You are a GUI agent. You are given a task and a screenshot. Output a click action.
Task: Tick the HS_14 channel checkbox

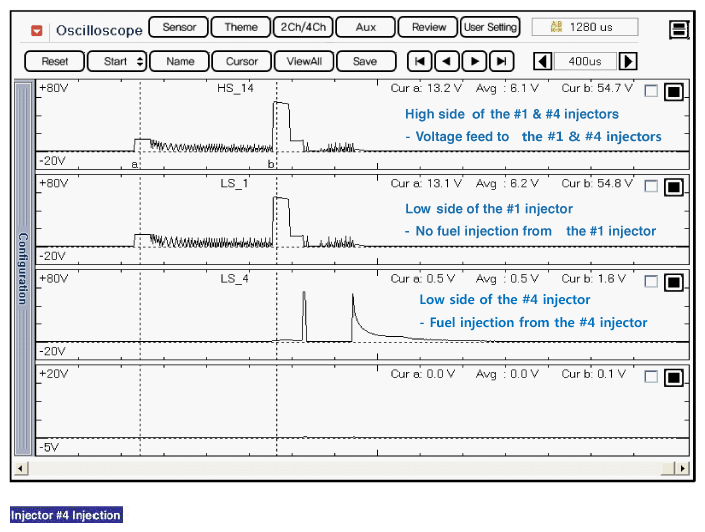652,92
